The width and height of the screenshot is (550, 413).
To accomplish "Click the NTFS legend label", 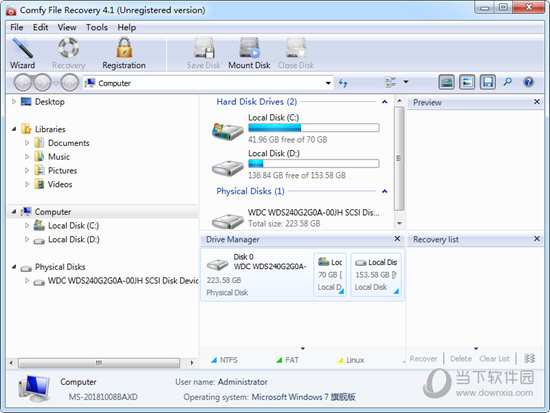I will click(229, 360).
